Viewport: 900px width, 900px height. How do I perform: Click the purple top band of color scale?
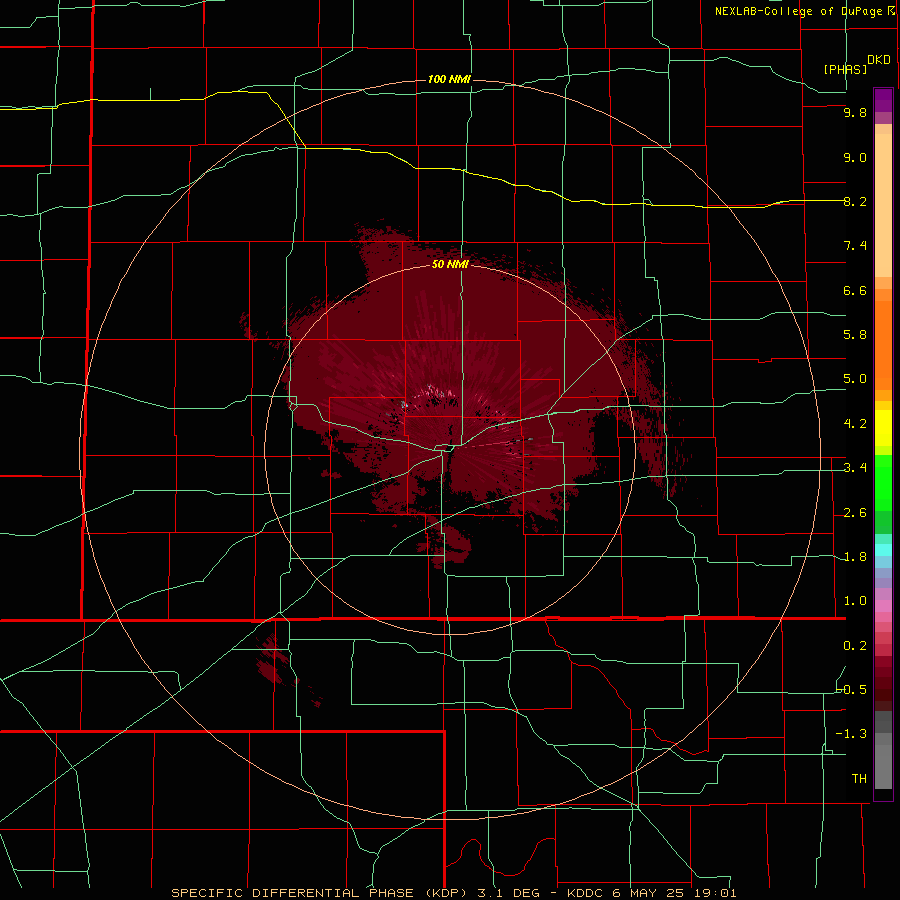pyautogui.click(x=883, y=100)
